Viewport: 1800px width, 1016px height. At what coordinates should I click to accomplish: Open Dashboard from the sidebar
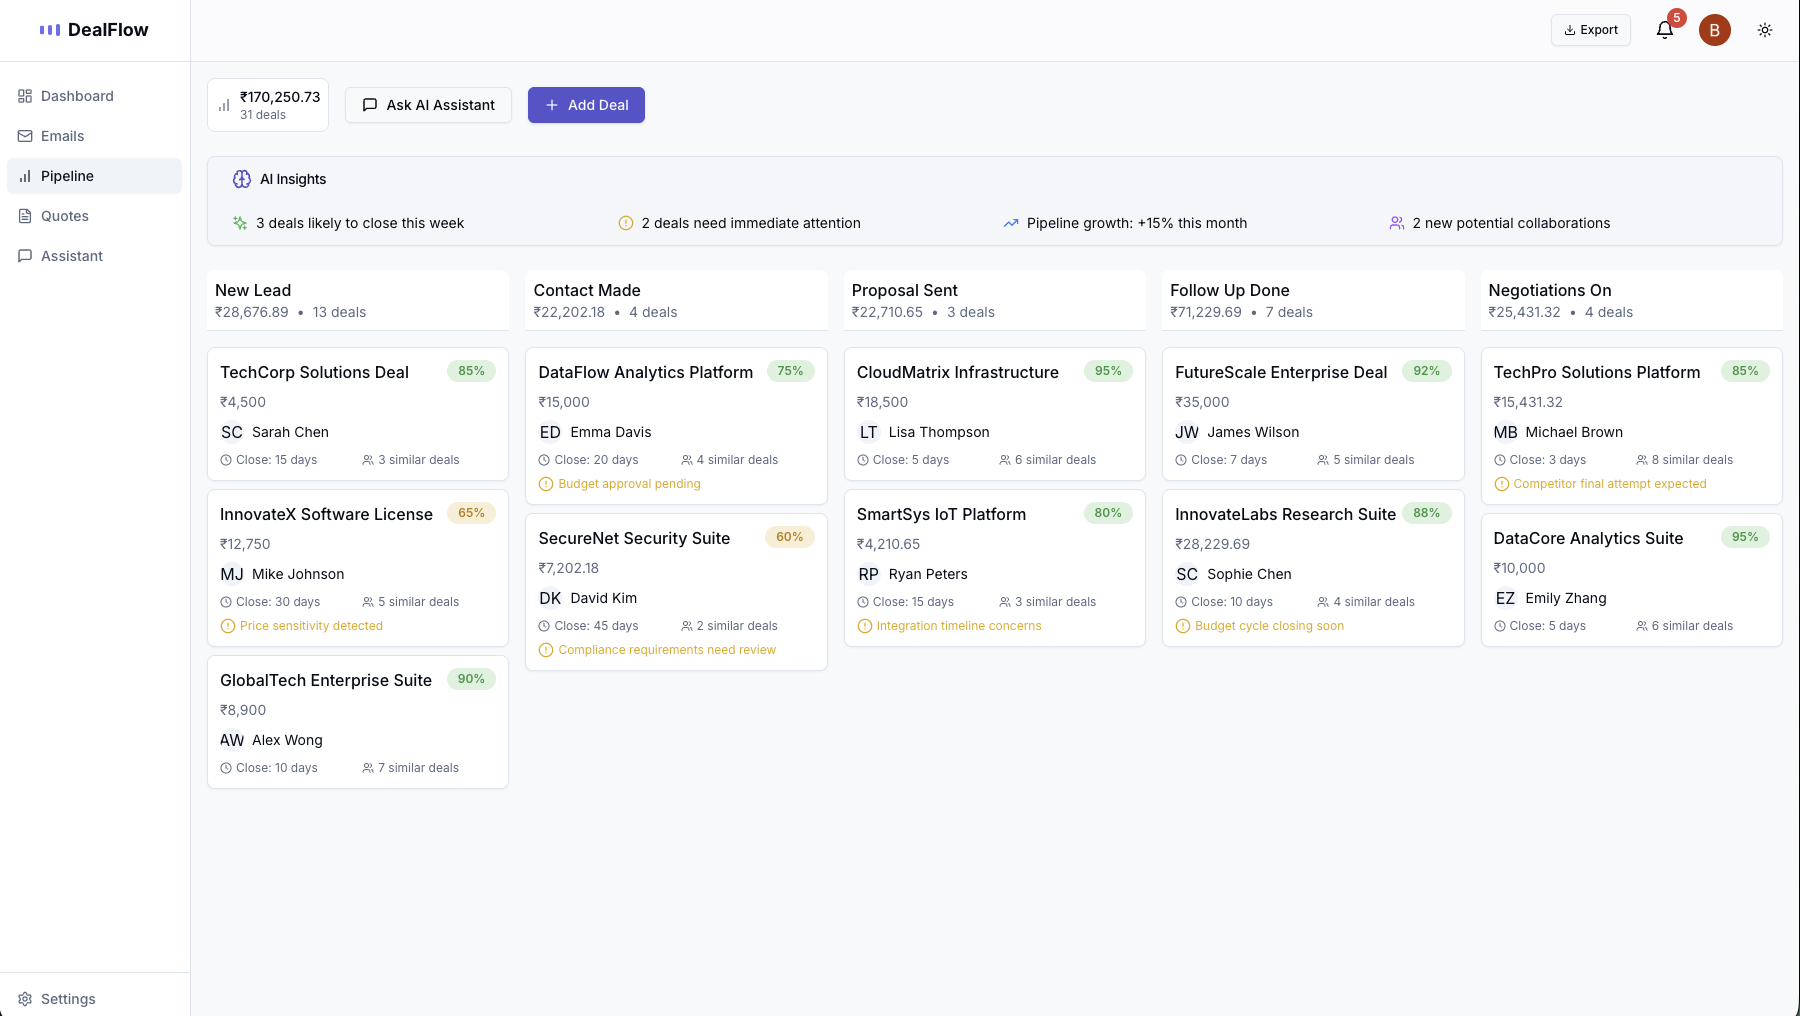(x=77, y=96)
